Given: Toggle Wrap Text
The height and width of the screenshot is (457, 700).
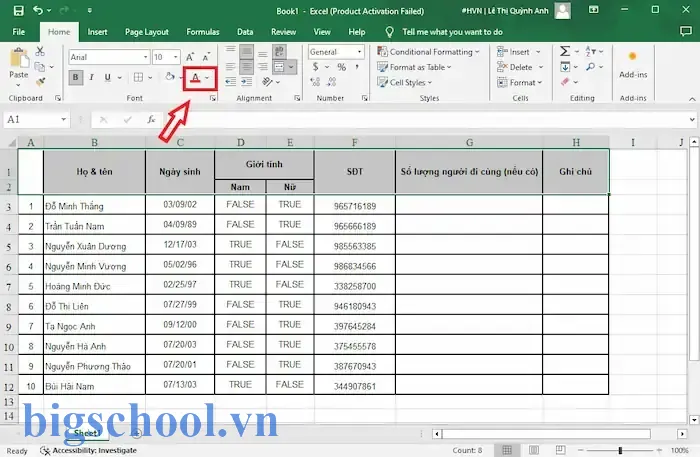Looking at the screenshot, I should pos(280,51).
